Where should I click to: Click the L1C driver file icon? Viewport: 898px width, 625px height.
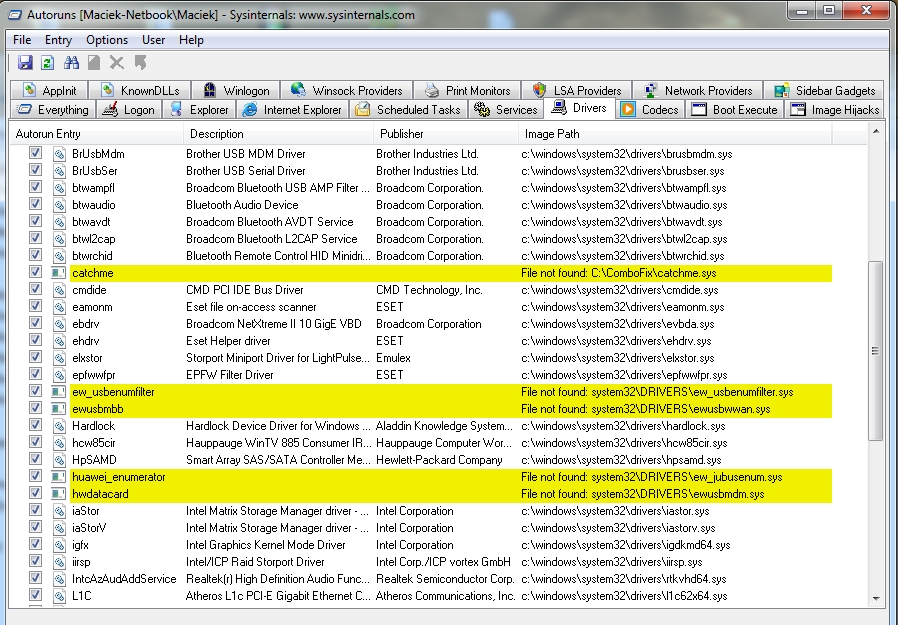[58, 596]
